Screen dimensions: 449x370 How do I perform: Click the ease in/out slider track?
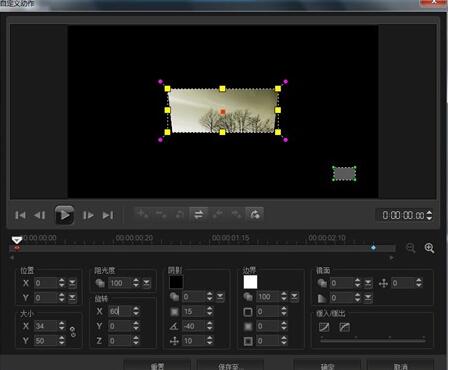tap(373, 341)
